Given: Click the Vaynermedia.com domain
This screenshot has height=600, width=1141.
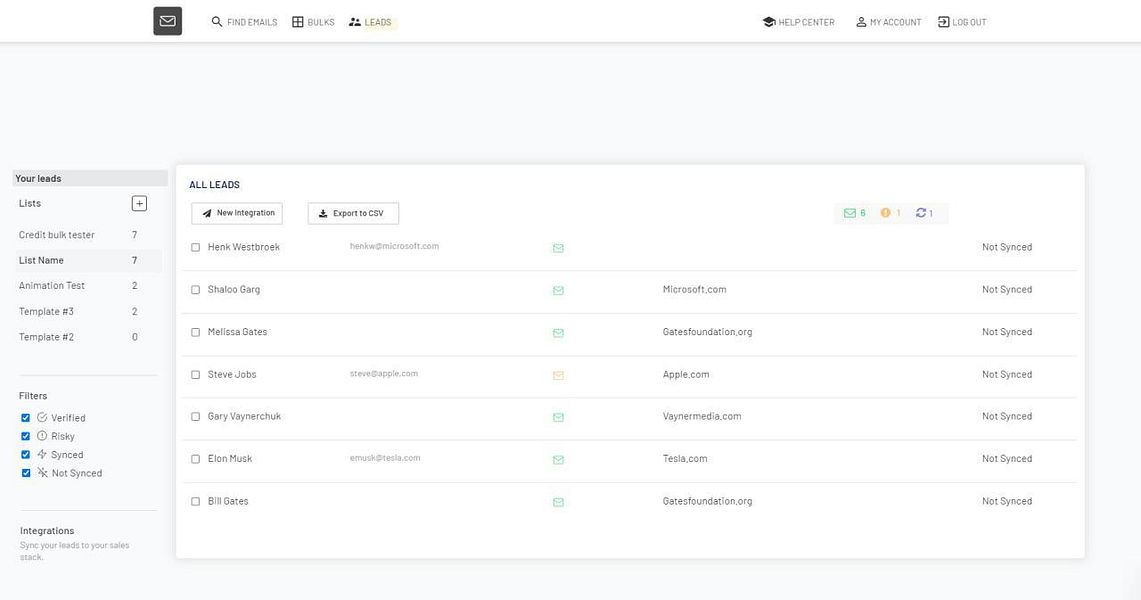Looking at the screenshot, I should pos(701,416).
